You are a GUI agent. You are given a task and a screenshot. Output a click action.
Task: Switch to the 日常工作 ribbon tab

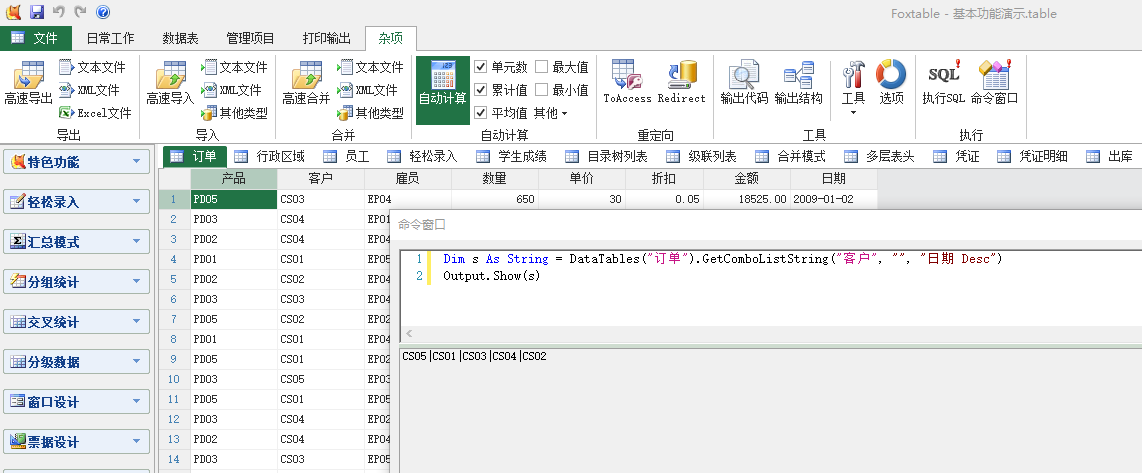(x=110, y=39)
